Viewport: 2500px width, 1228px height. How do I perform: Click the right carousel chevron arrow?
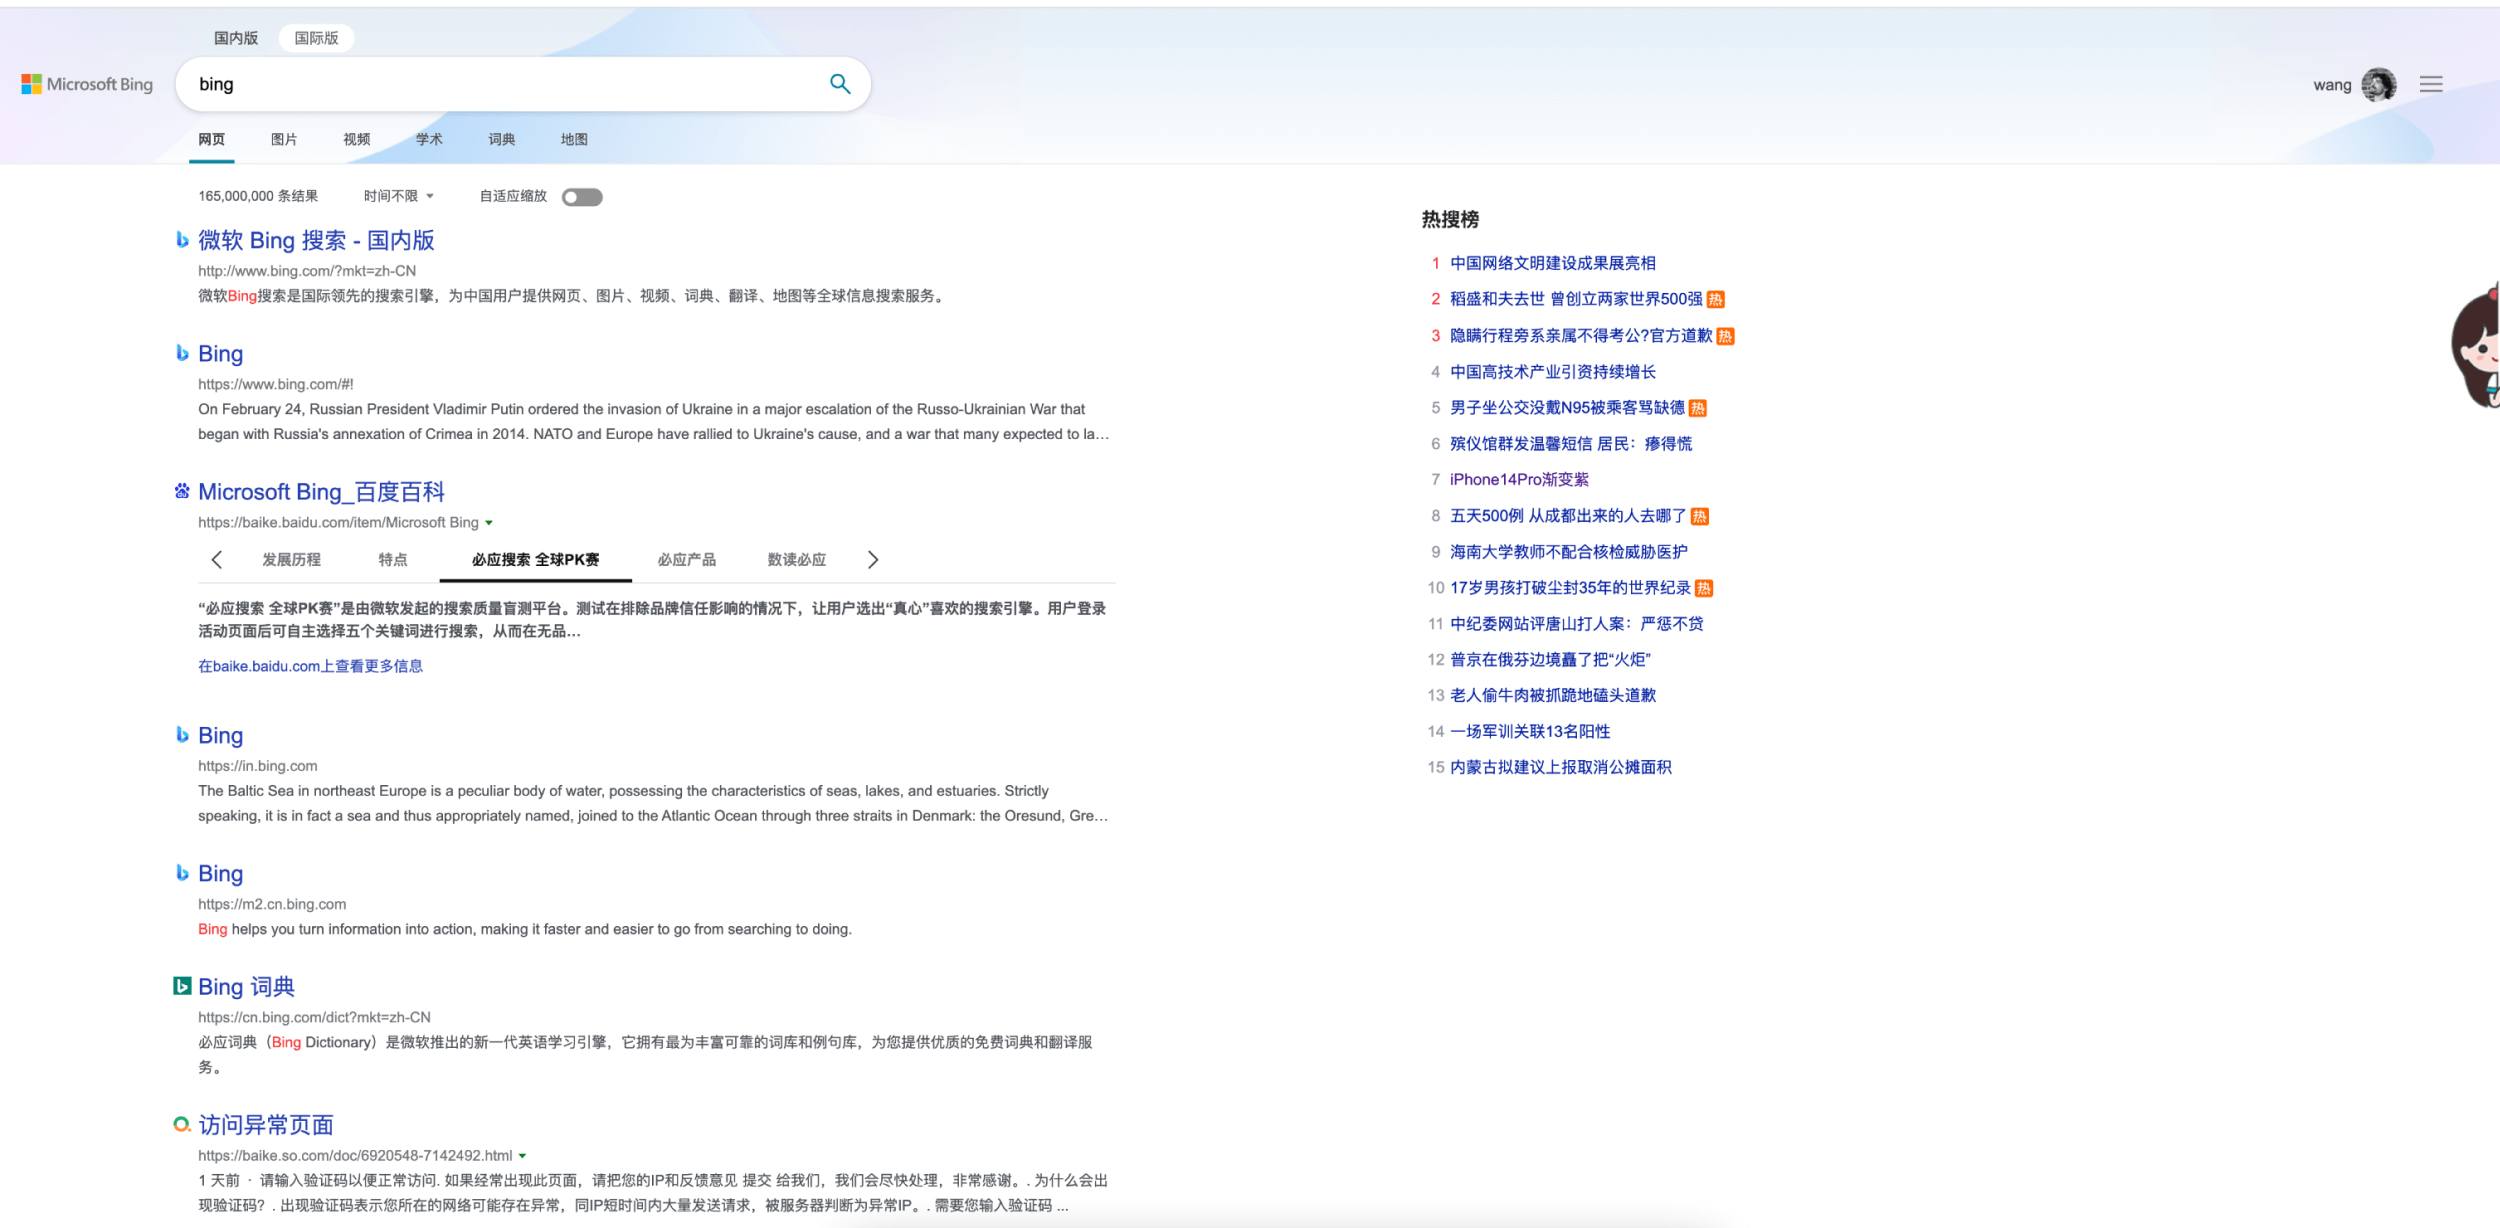click(x=873, y=560)
